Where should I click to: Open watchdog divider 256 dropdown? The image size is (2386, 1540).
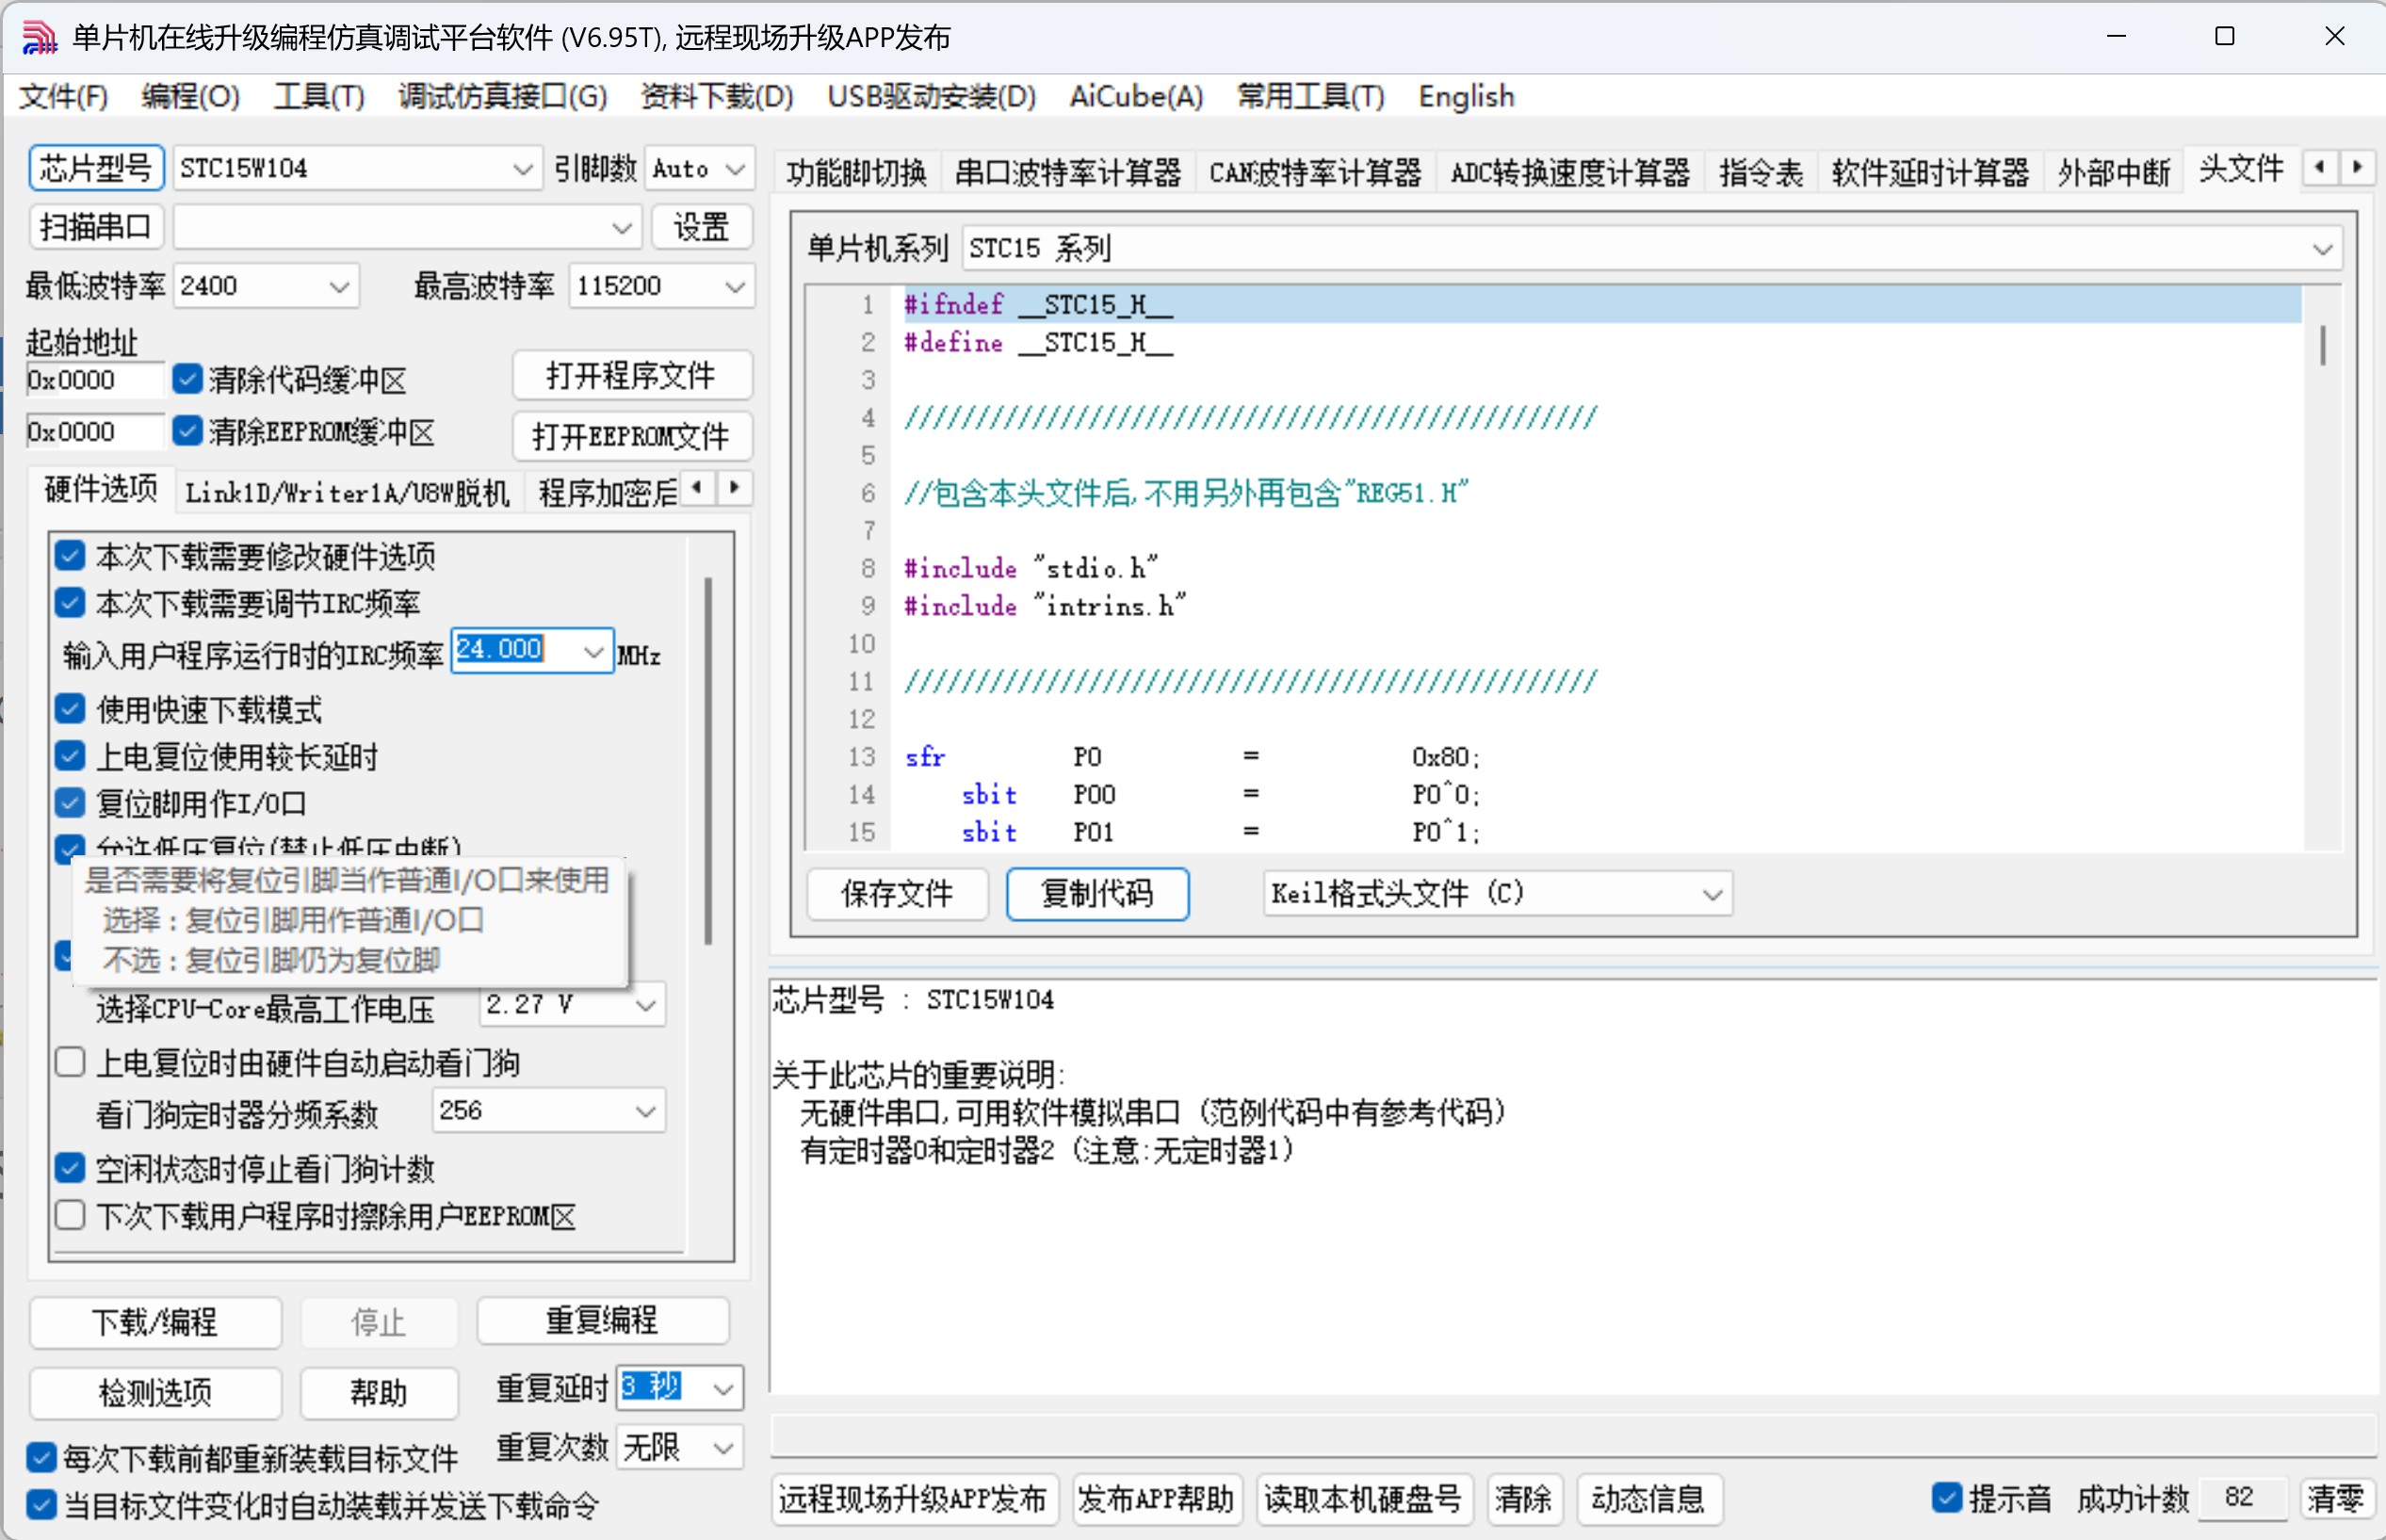(x=549, y=1110)
